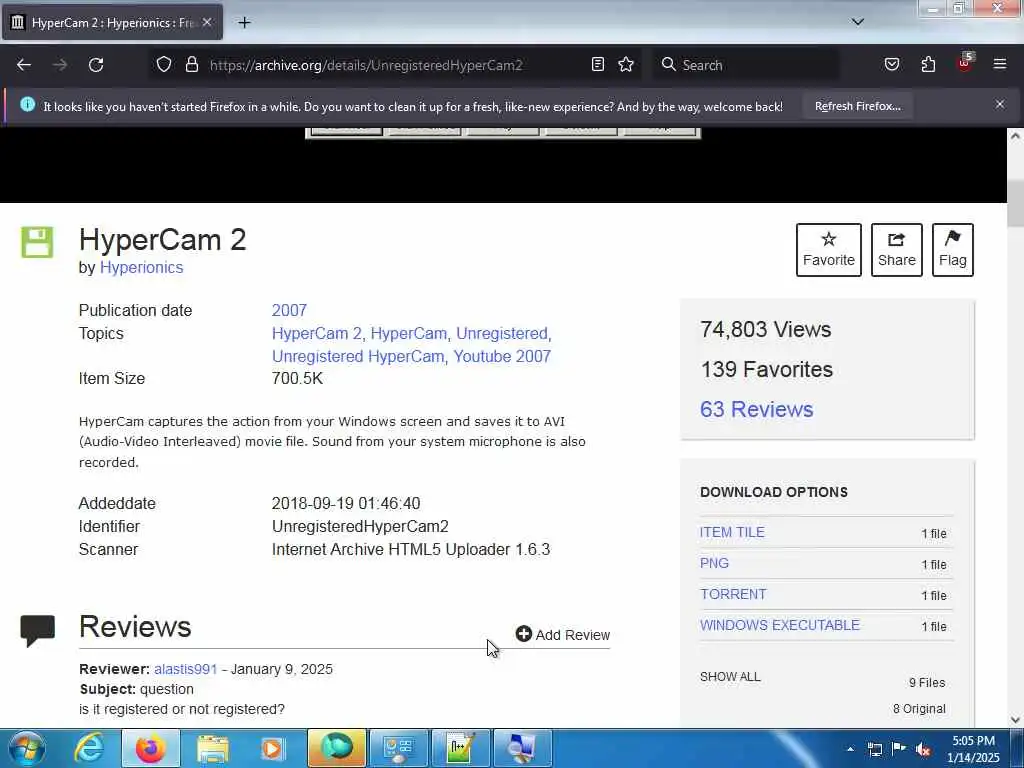Click the green floppy disk software icon
This screenshot has width=1024, height=768.
pyautogui.click(x=37, y=242)
